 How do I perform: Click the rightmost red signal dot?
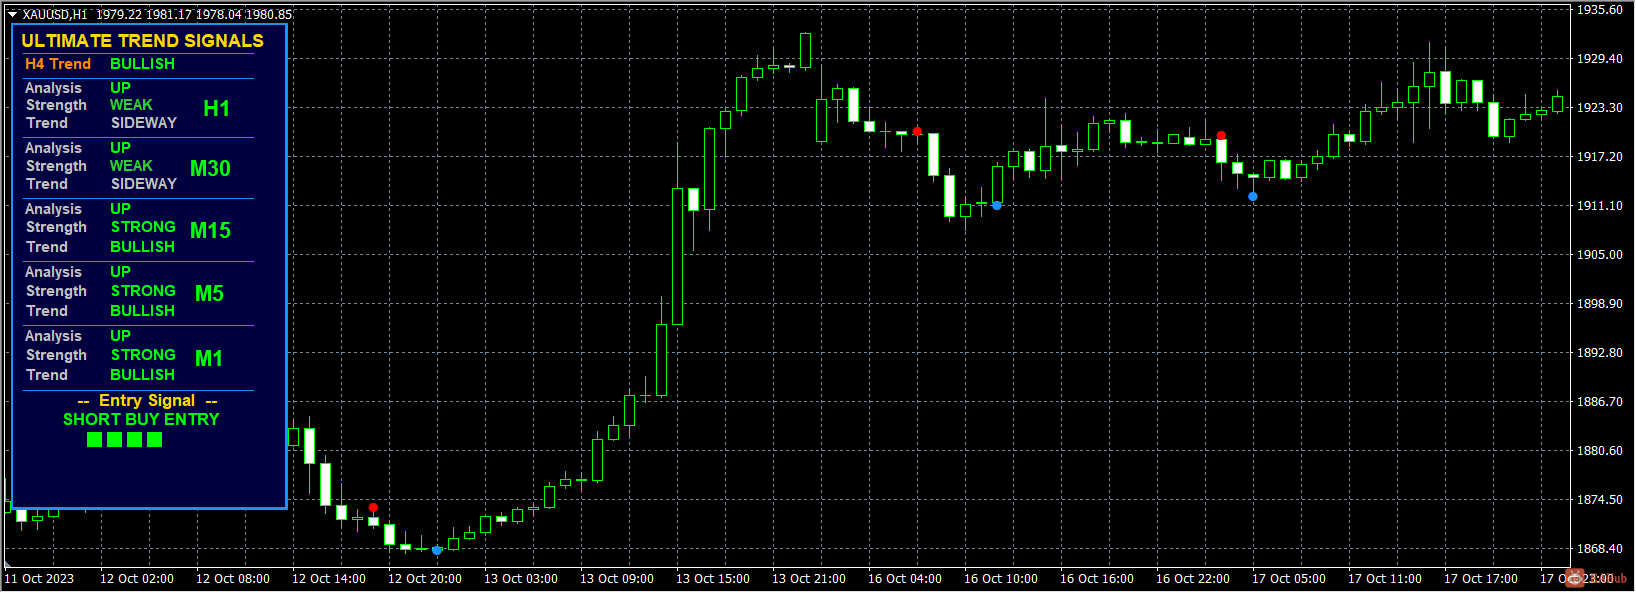1221,135
